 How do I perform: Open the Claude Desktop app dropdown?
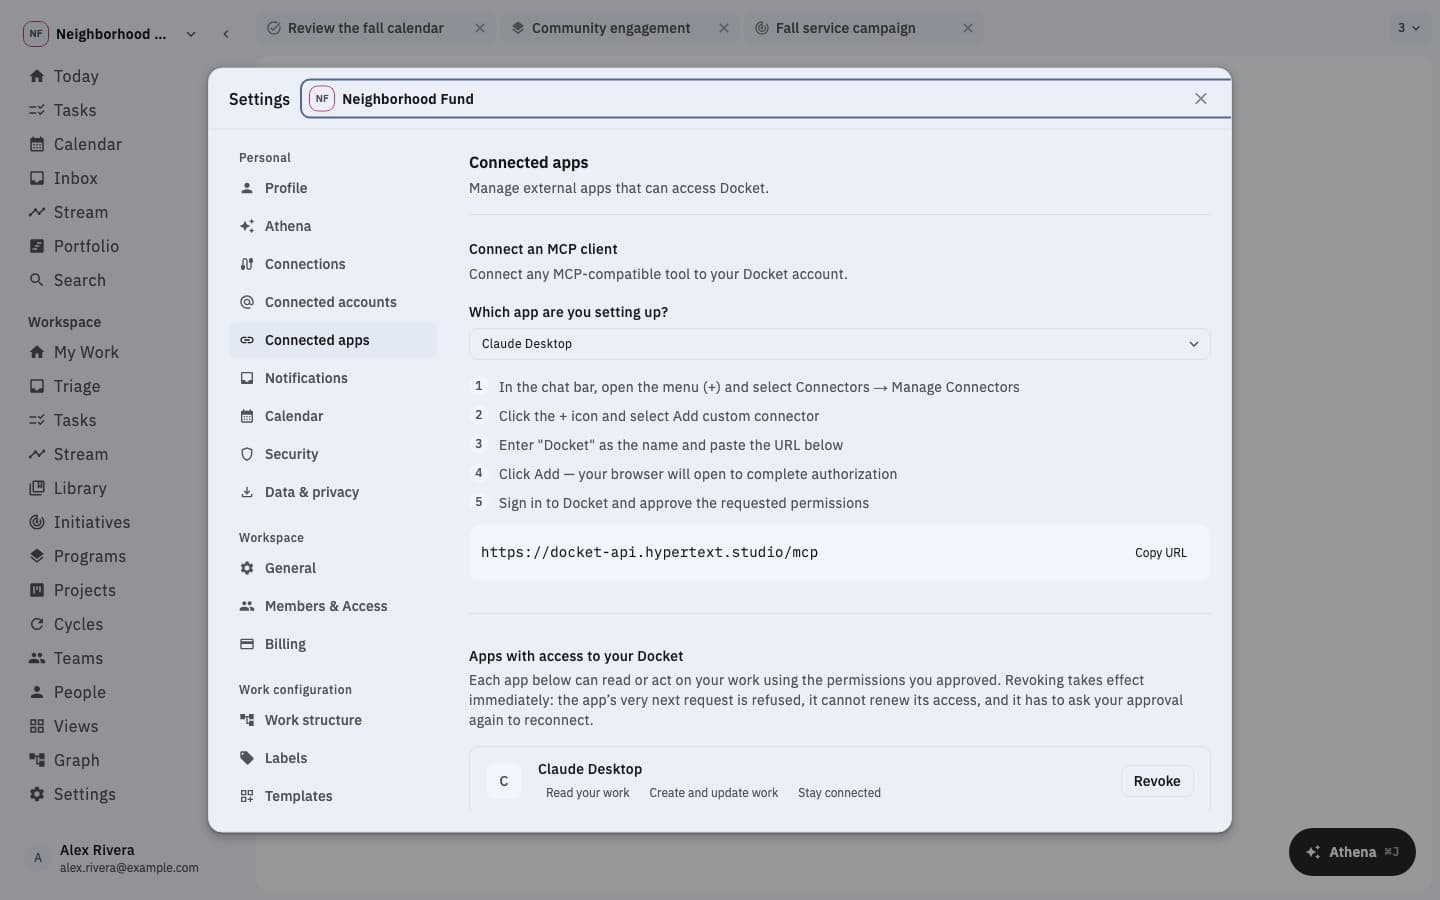point(839,344)
